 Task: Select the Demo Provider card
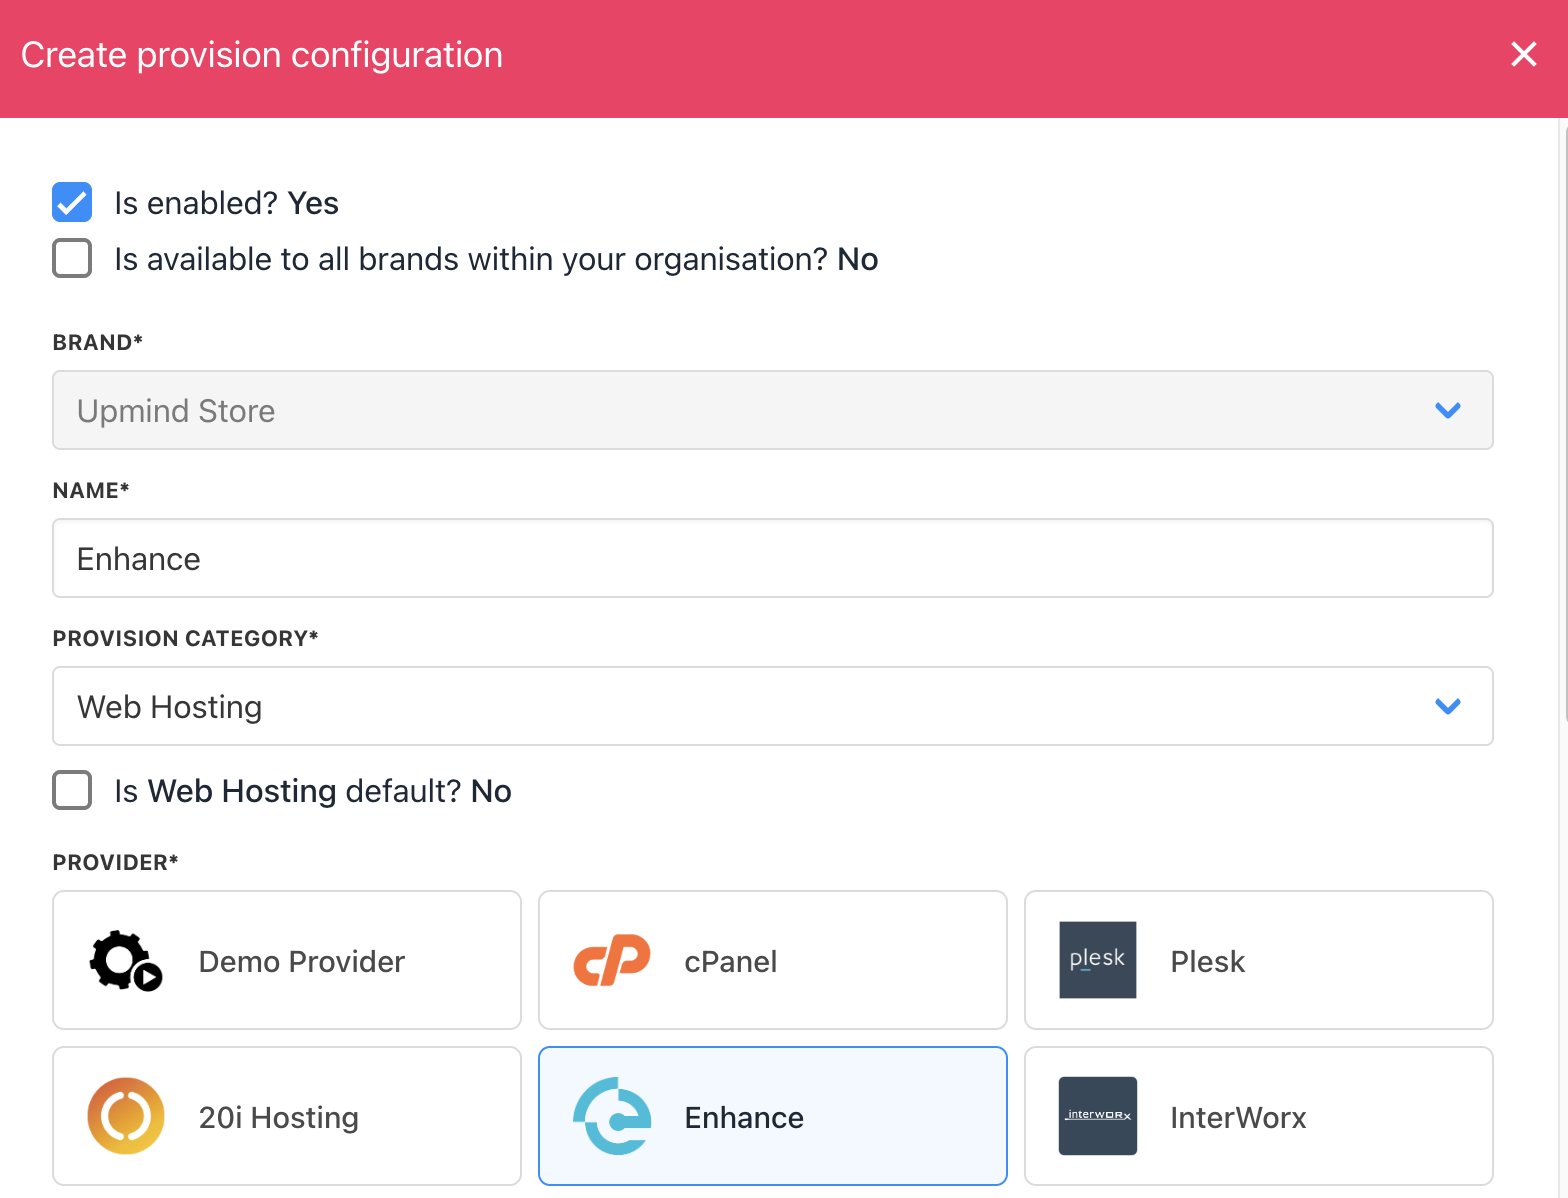(287, 960)
